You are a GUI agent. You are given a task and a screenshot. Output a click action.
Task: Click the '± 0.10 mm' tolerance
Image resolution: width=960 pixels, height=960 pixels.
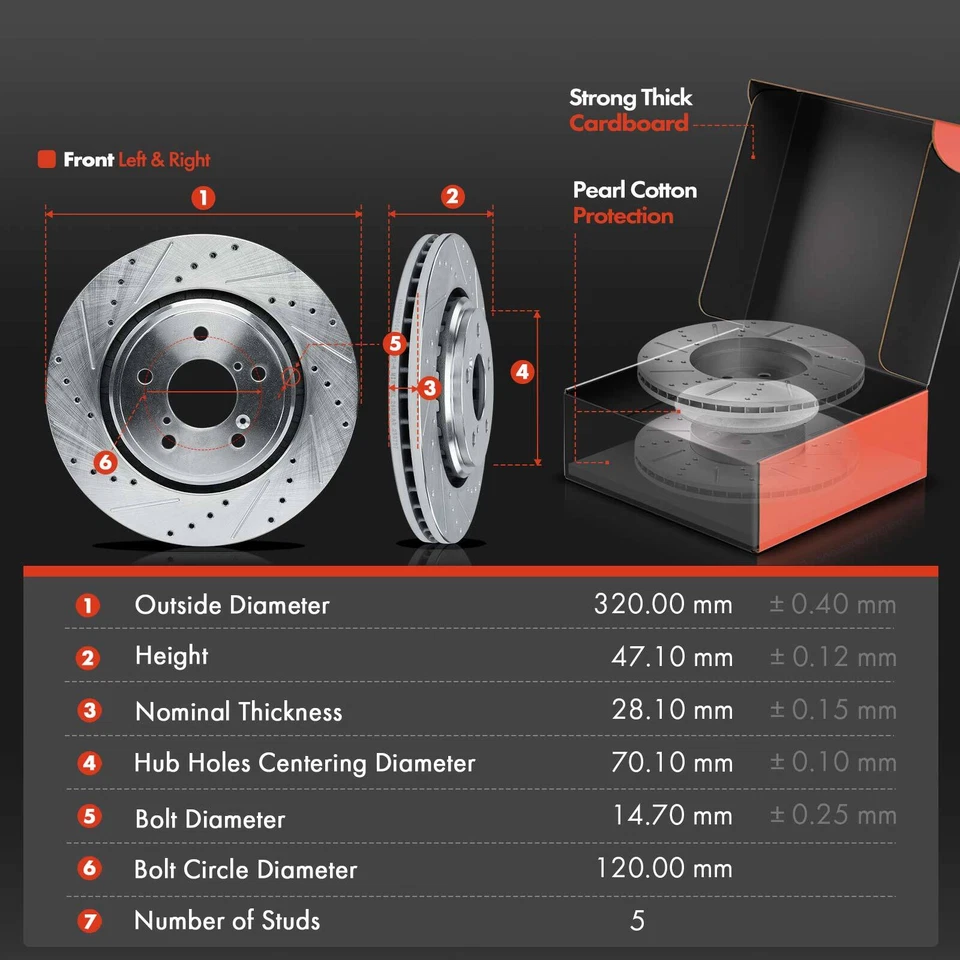point(833,762)
